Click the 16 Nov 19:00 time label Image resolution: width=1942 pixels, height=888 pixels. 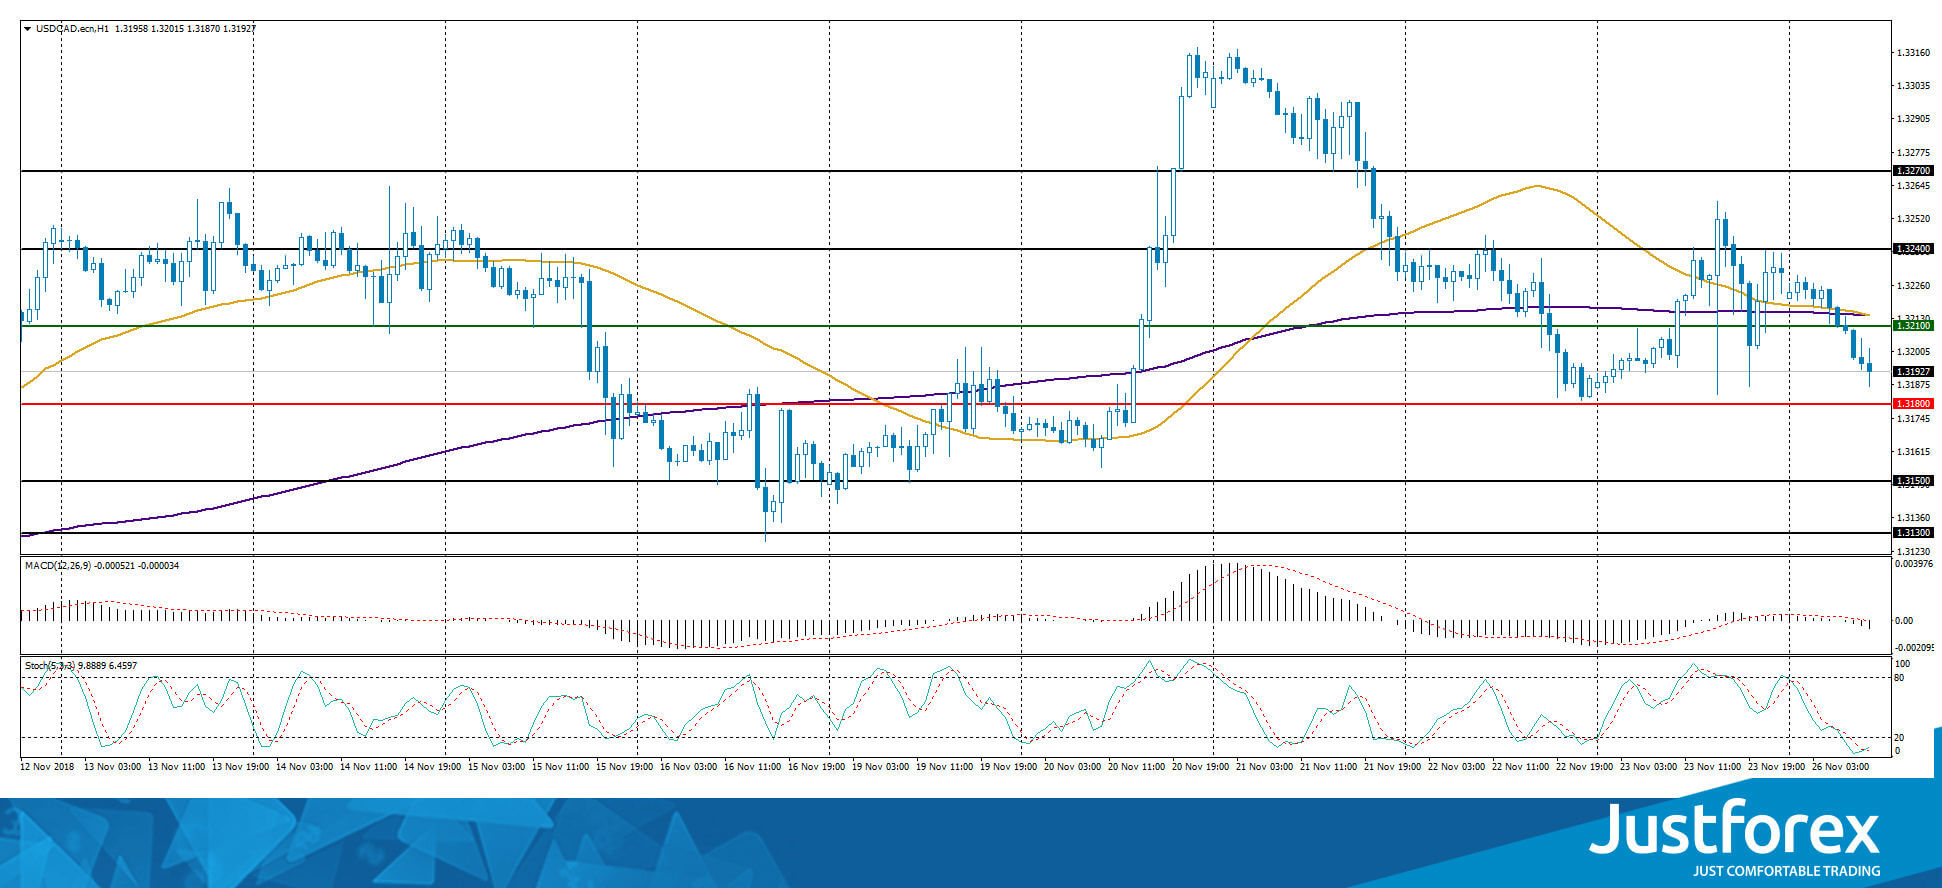(x=816, y=767)
